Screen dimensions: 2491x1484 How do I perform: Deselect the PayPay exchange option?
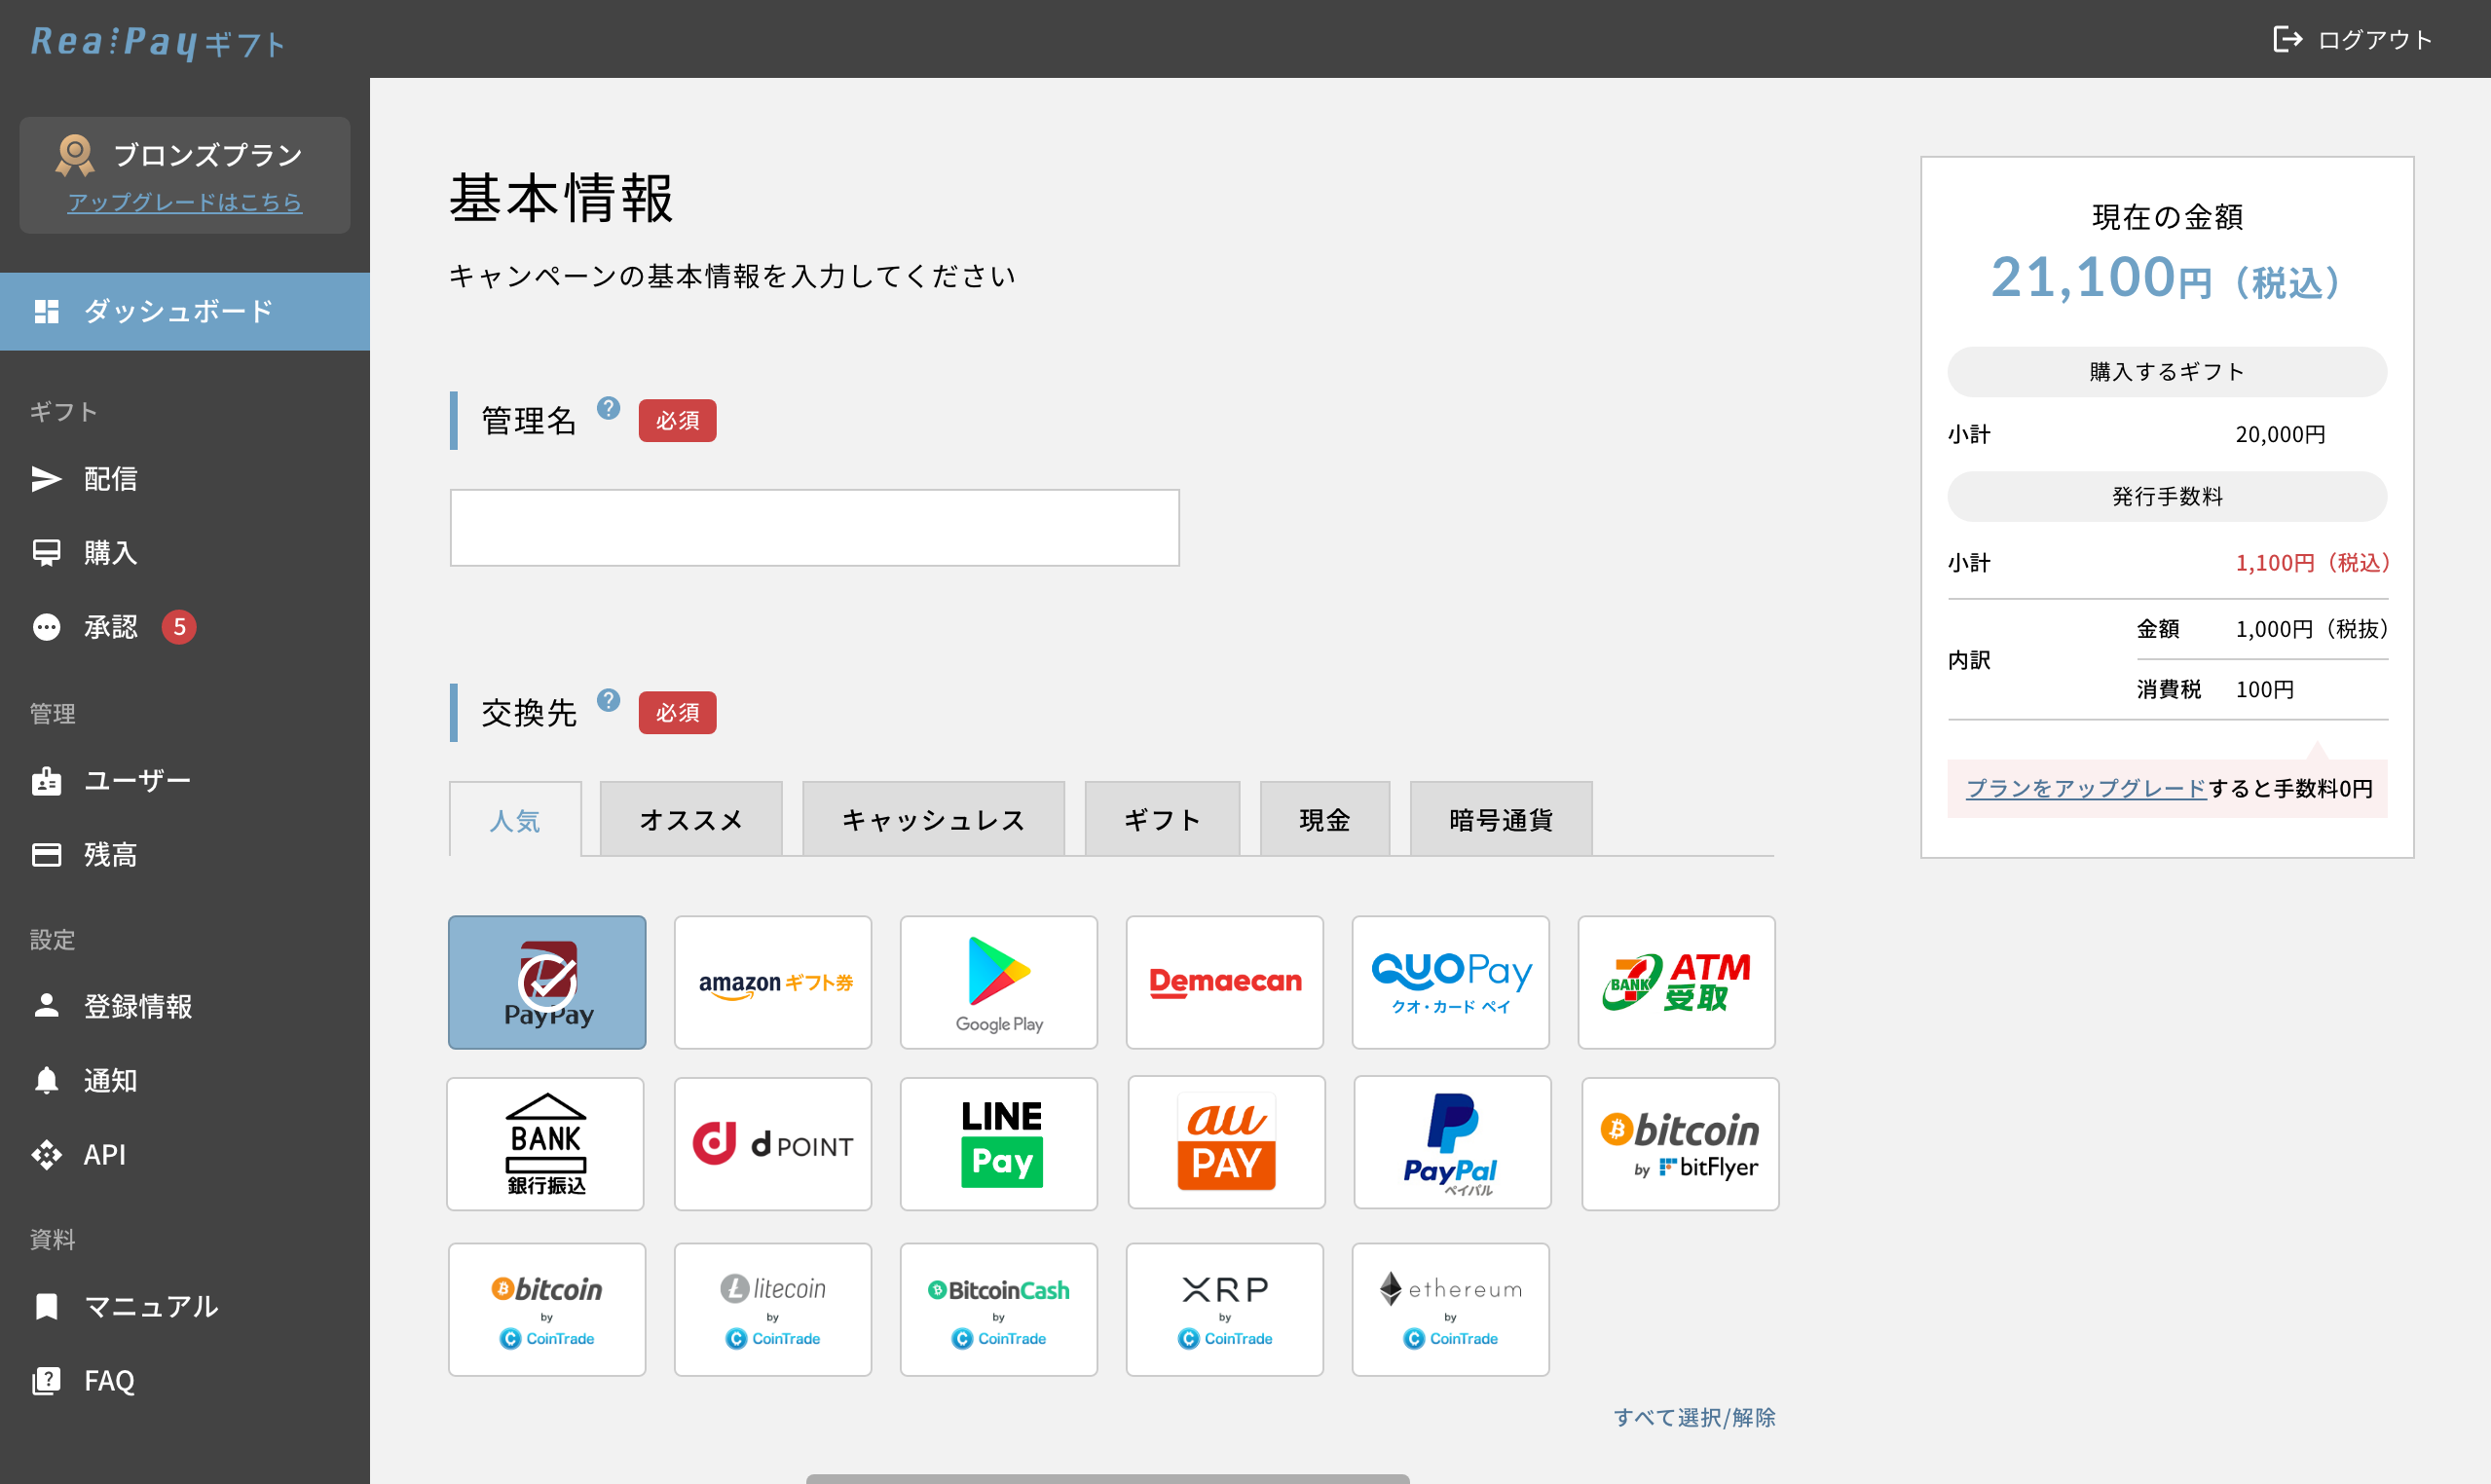point(547,982)
